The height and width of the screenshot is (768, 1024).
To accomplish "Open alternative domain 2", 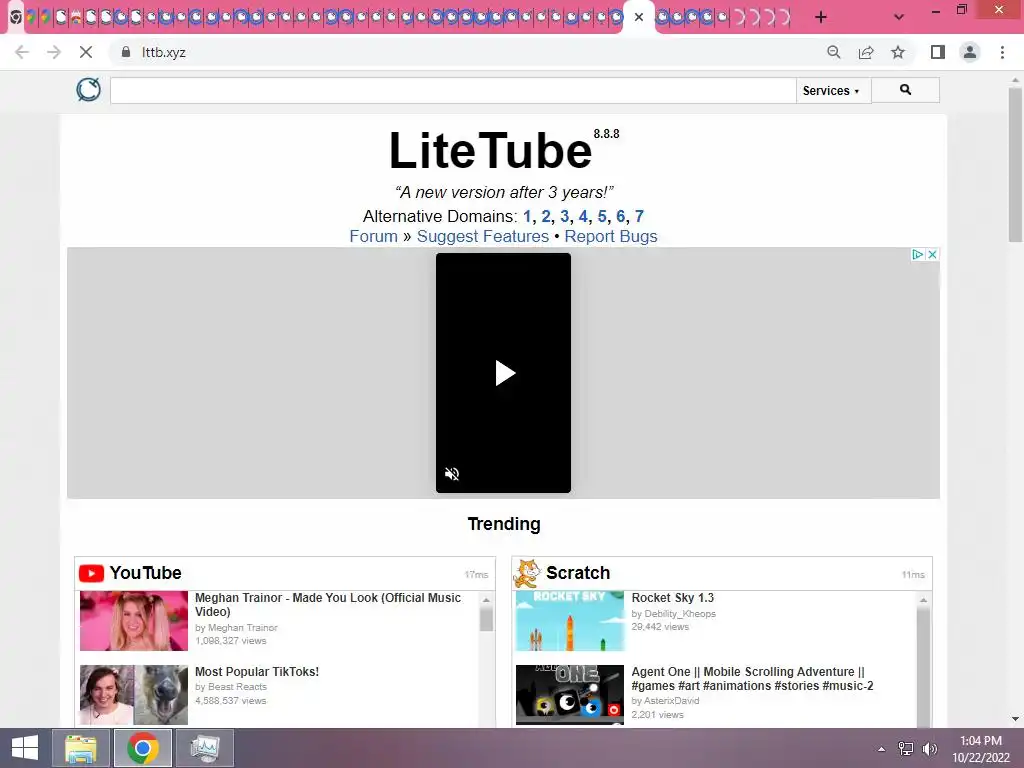I will coord(546,216).
